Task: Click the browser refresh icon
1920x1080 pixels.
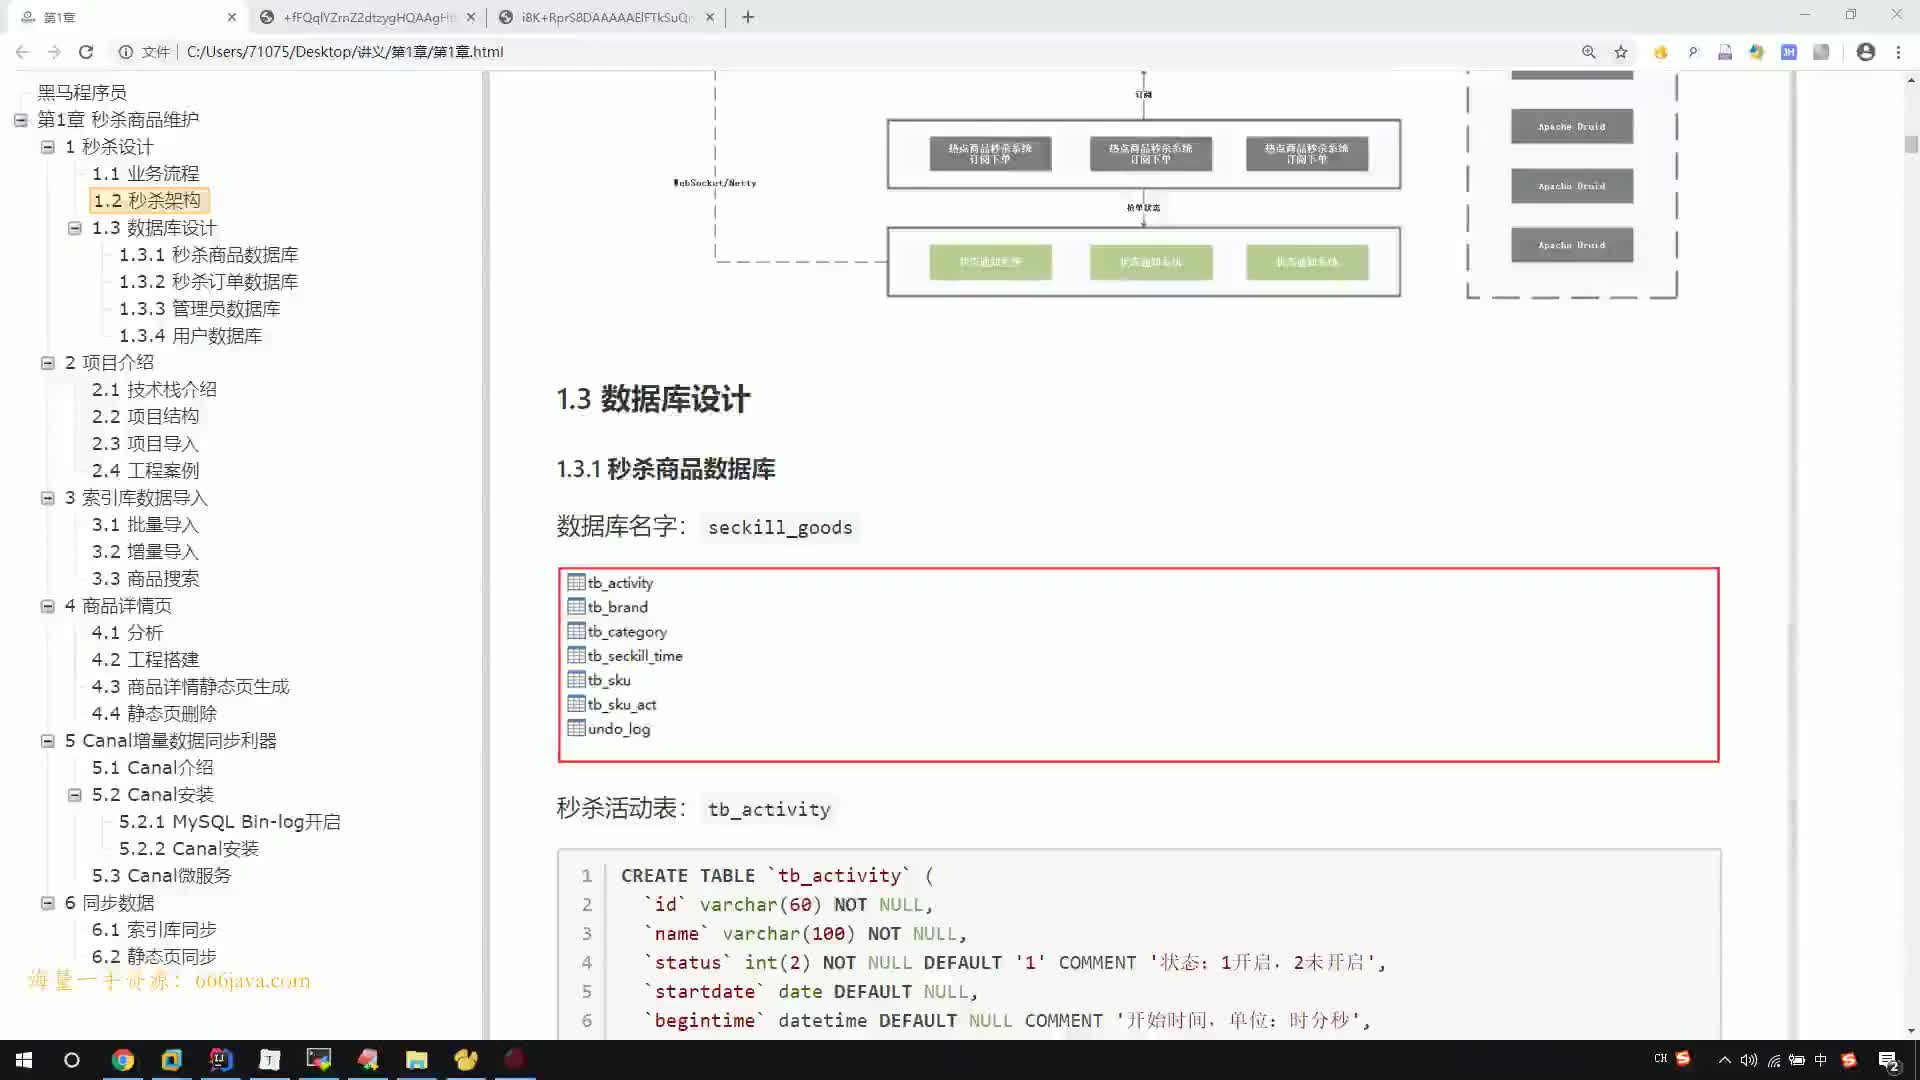Action: coord(83,51)
